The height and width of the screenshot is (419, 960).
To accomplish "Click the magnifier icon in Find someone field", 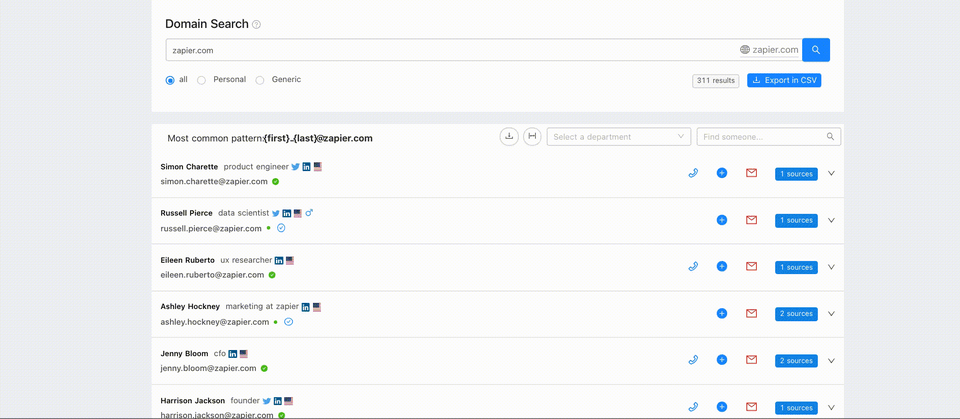I will (x=830, y=137).
